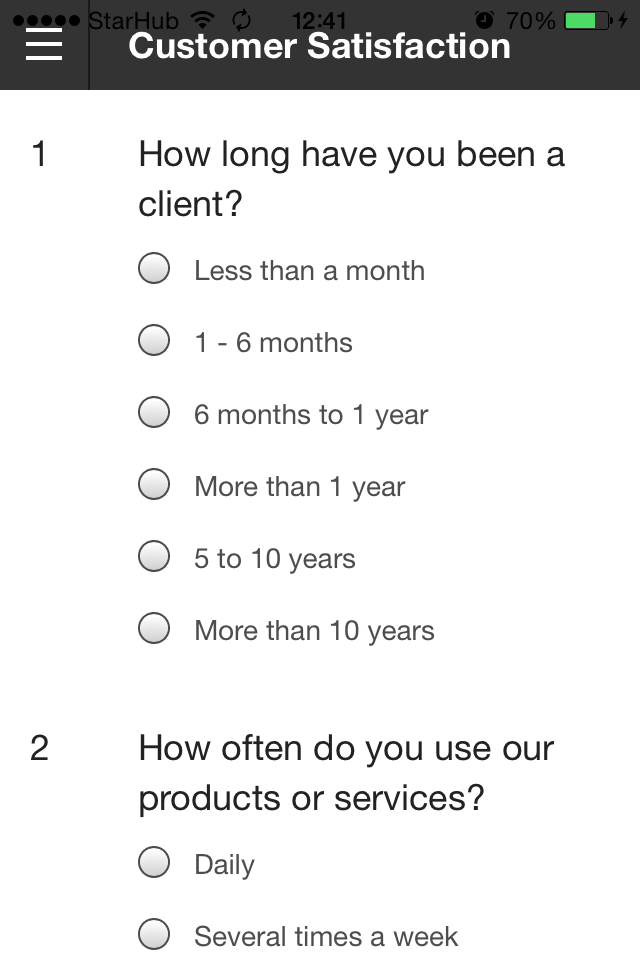Select the 'Less than a month' radio button

point(154,268)
